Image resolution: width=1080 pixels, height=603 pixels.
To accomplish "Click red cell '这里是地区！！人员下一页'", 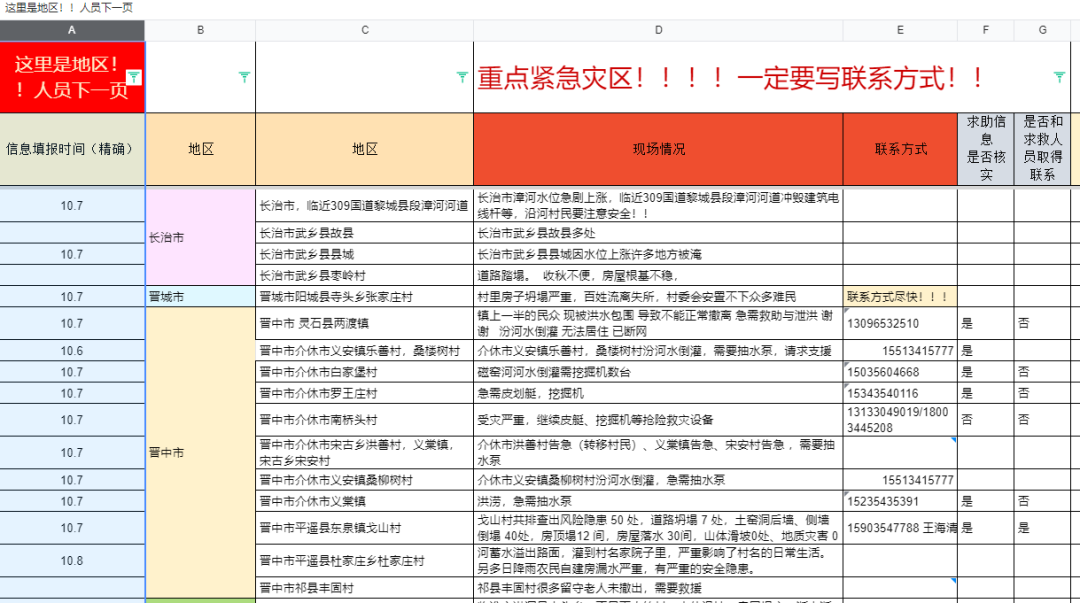I will [x=72, y=76].
